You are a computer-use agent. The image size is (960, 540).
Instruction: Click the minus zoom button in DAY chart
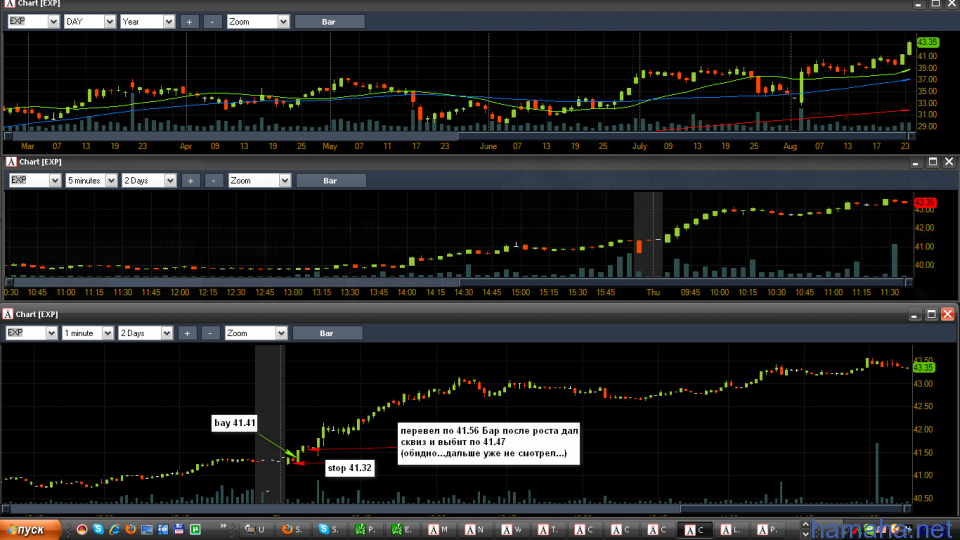[212, 22]
